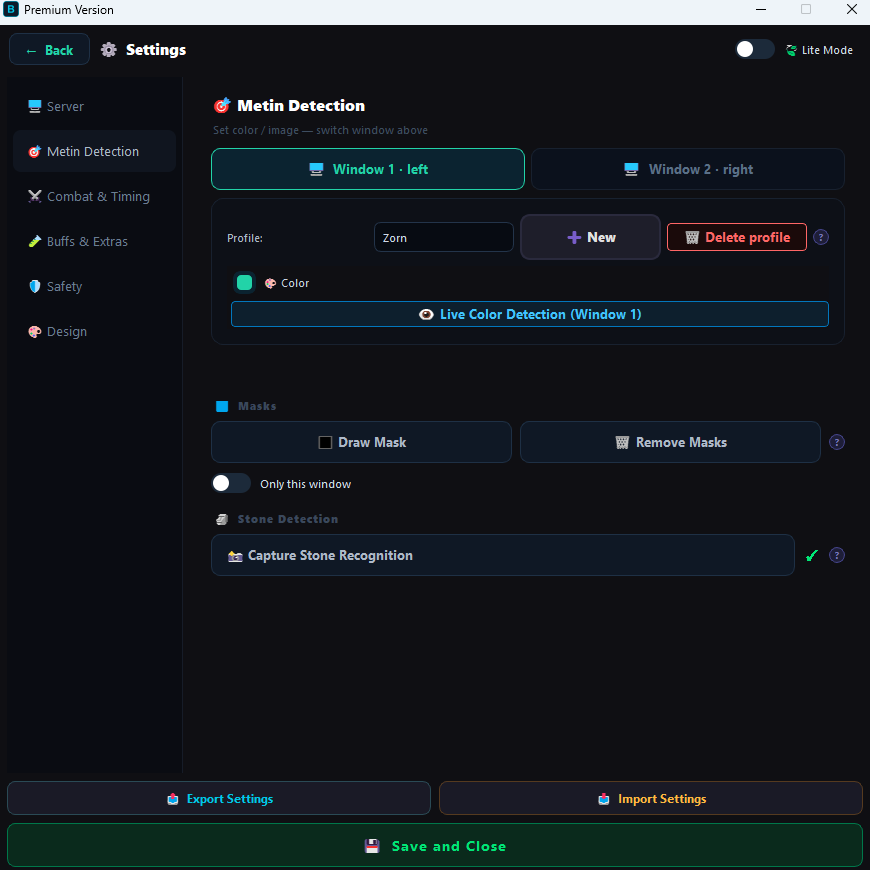The height and width of the screenshot is (870, 870).
Task: Open the Design settings section
Action: (x=94, y=331)
